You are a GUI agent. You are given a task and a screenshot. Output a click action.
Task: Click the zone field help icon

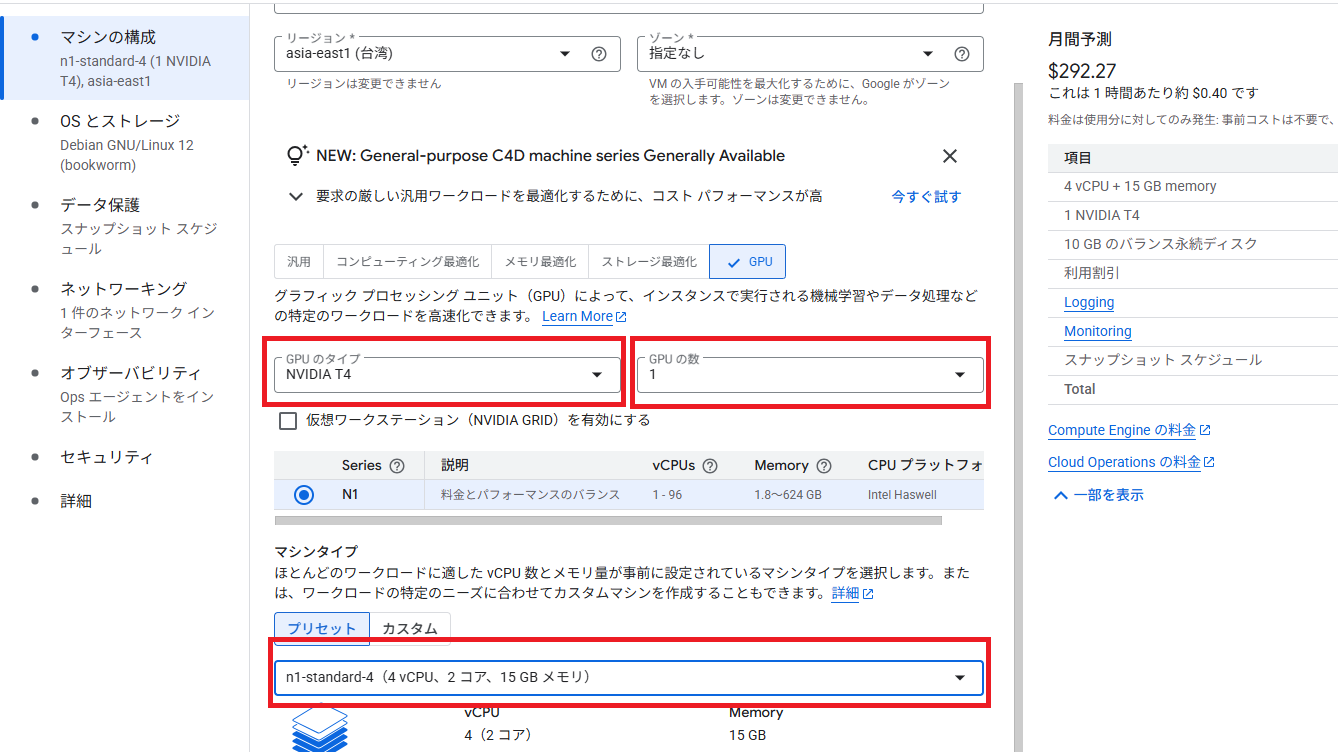962,54
